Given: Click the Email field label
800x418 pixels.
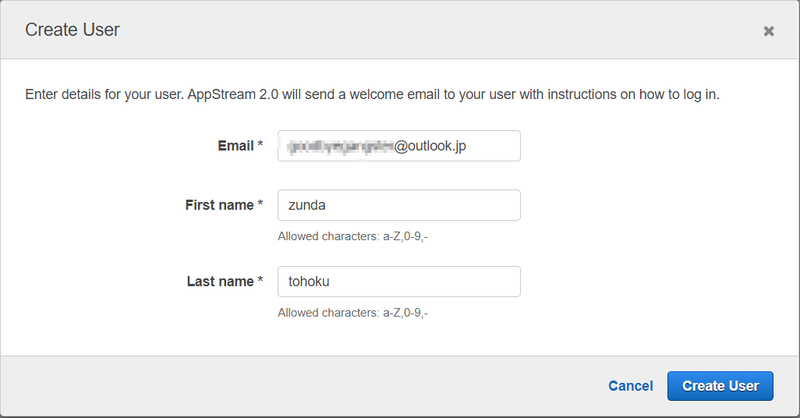Looking at the screenshot, I should [235, 146].
